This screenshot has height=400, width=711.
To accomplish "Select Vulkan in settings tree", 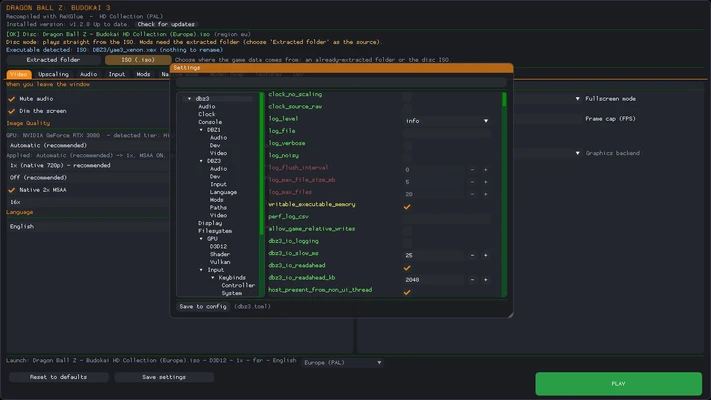I will click(x=220, y=262).
